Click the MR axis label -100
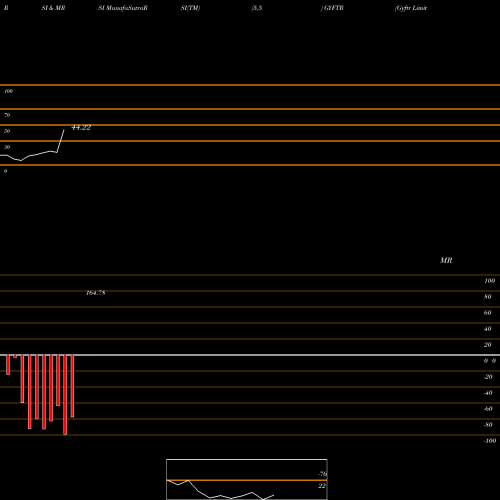Image resolution: width=500 pixels, height=500 pixels. 490,441
